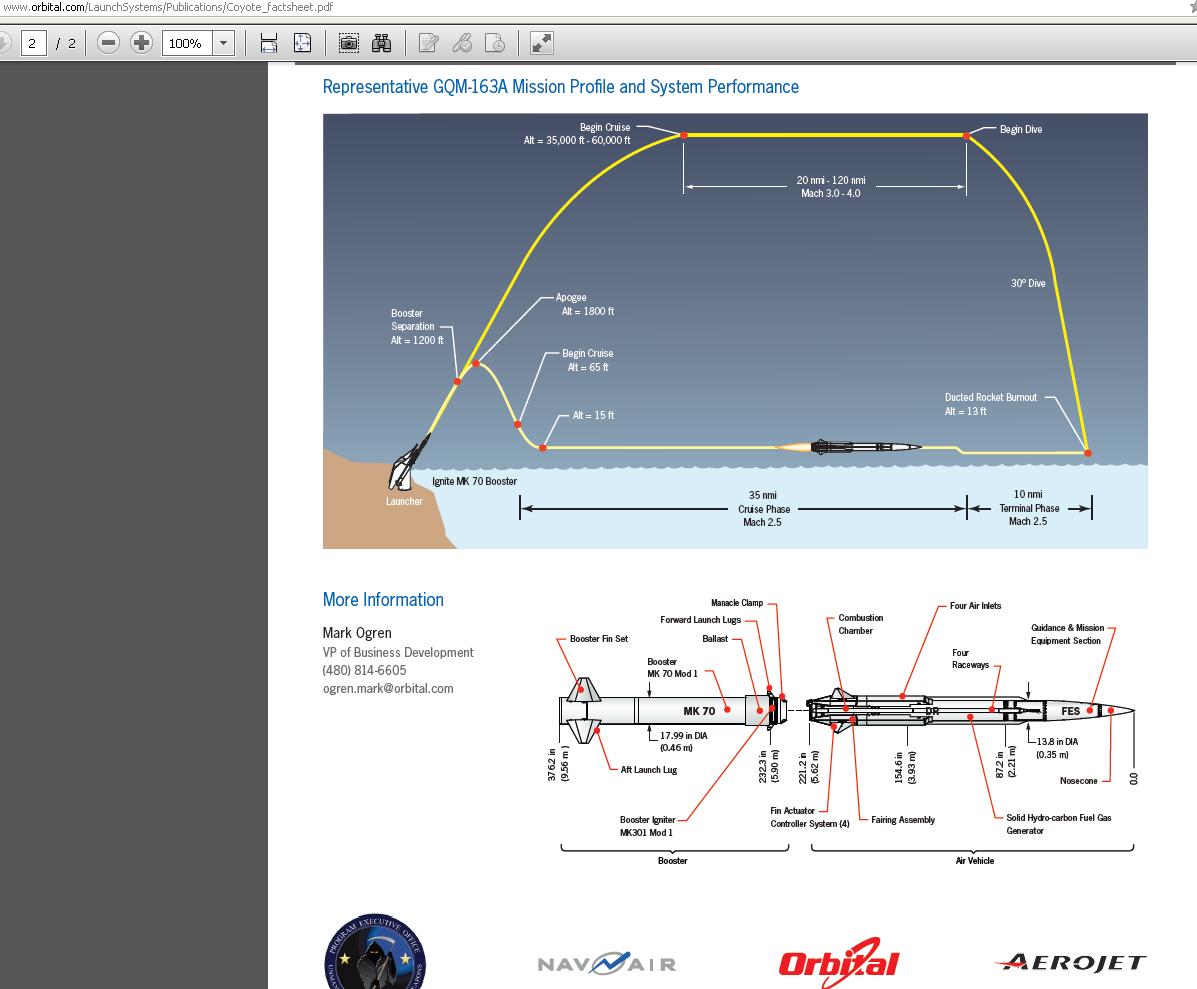The height and width of the screenshot is (989, 1197).
Task: Click the 'Nosecone' label
Action: 1078,781
